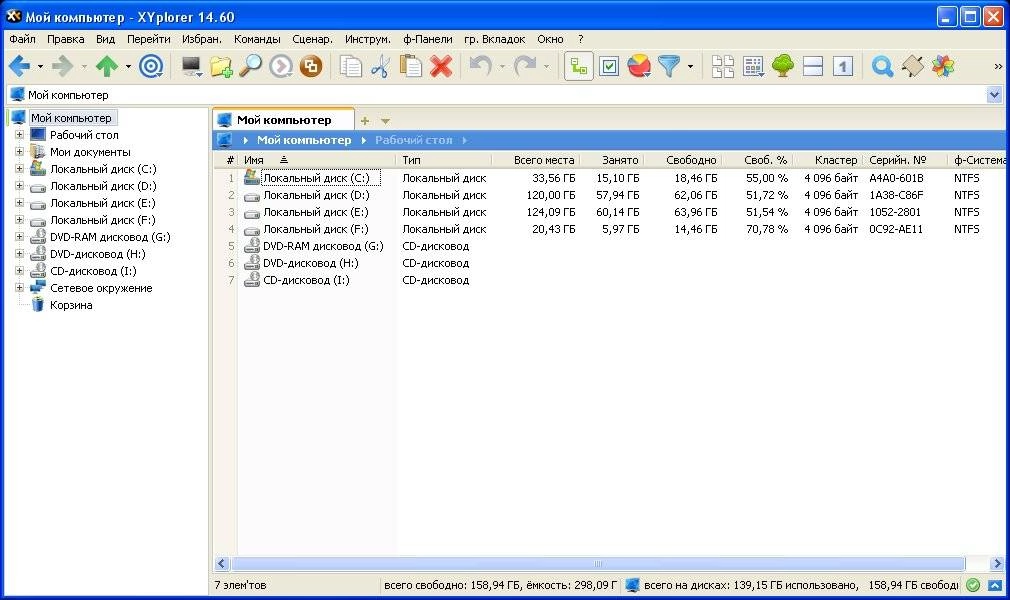Click the scrollbar left arrow
Viewport: 1010px width, 600px height.
tap(222, 563)
